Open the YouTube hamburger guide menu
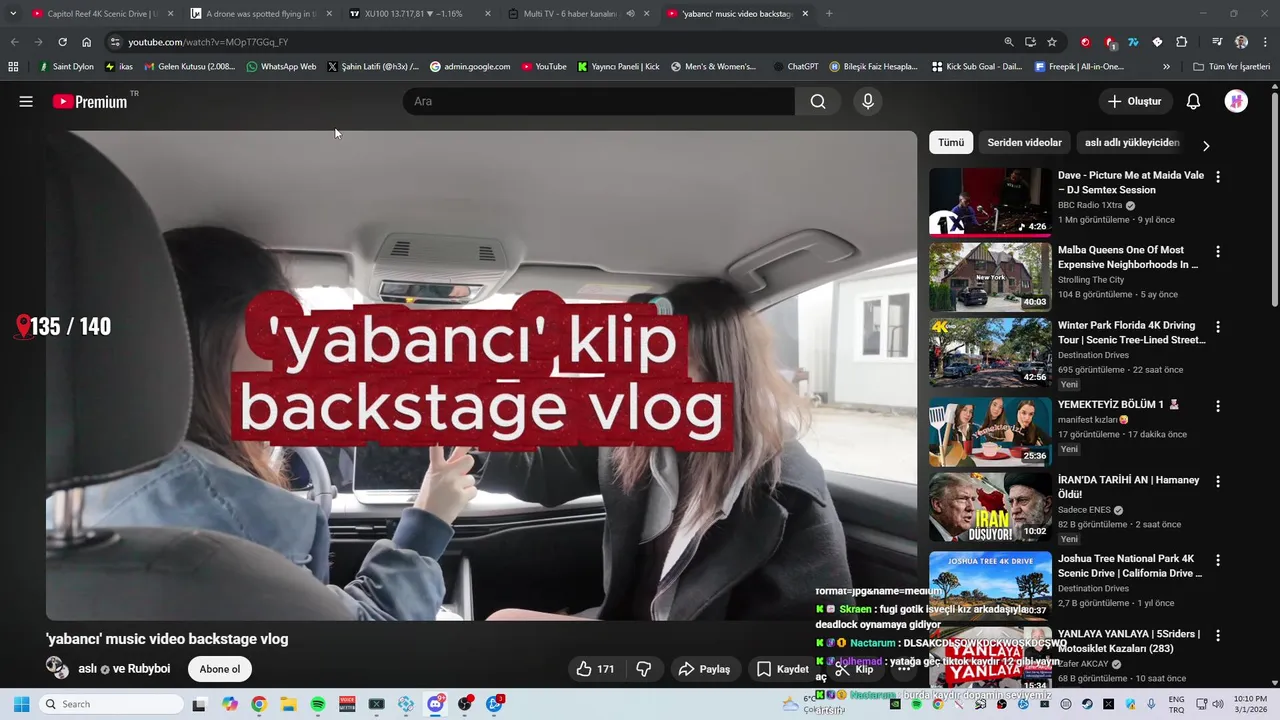The width and height of the screenshot is (1280, 720). tap(26, 101)
